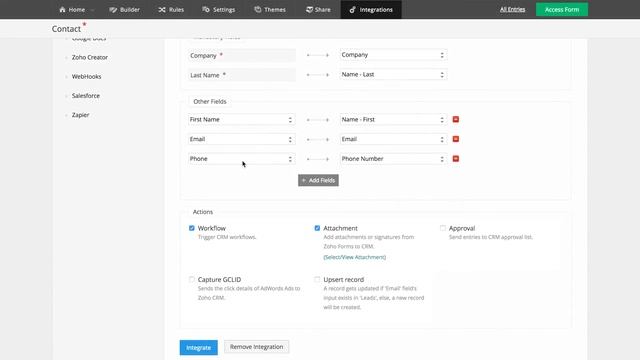
Task: Tick the Upsert record checkbox
Action: coord(317,279)
